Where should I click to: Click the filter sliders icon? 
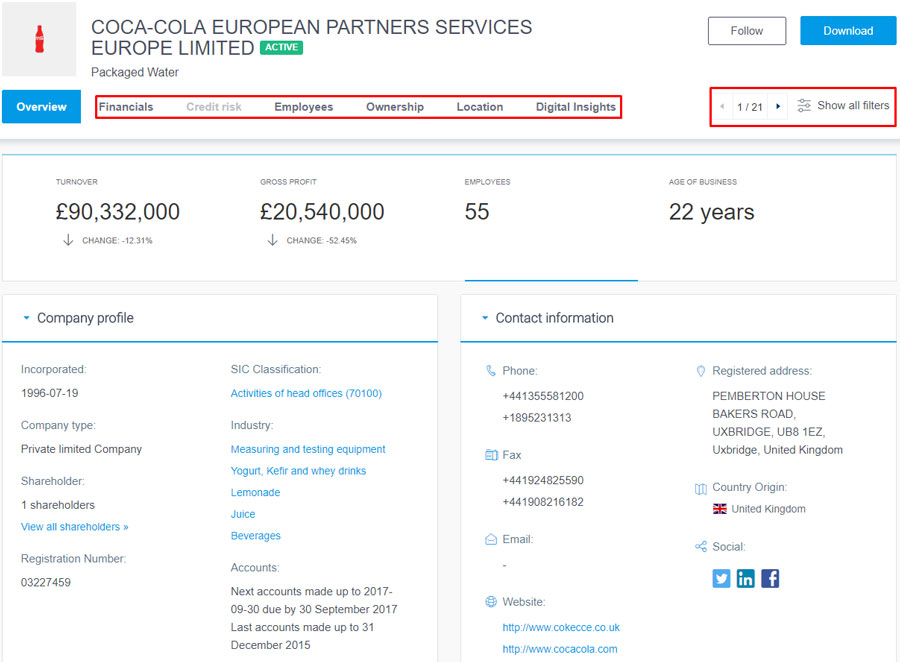point(804,106)
